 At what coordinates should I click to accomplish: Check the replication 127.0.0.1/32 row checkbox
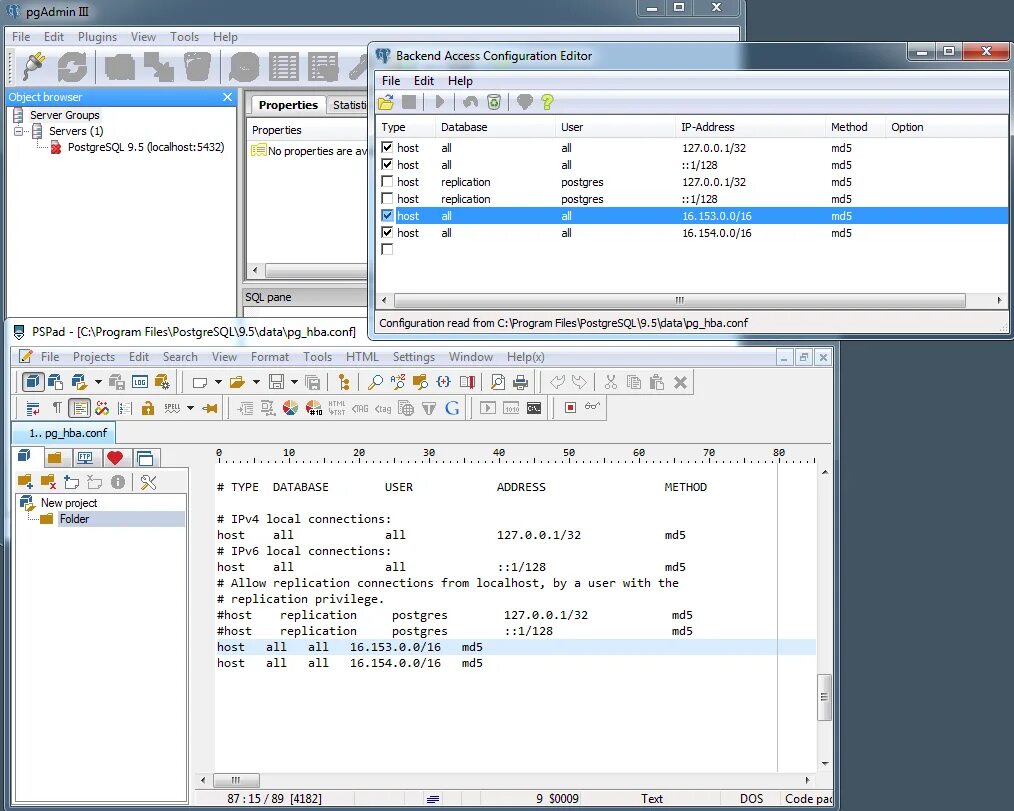click(387, 182)
